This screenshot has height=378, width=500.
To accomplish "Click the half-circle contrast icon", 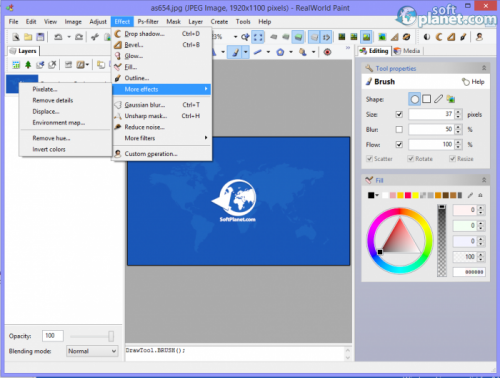I will tap(427, 37).
